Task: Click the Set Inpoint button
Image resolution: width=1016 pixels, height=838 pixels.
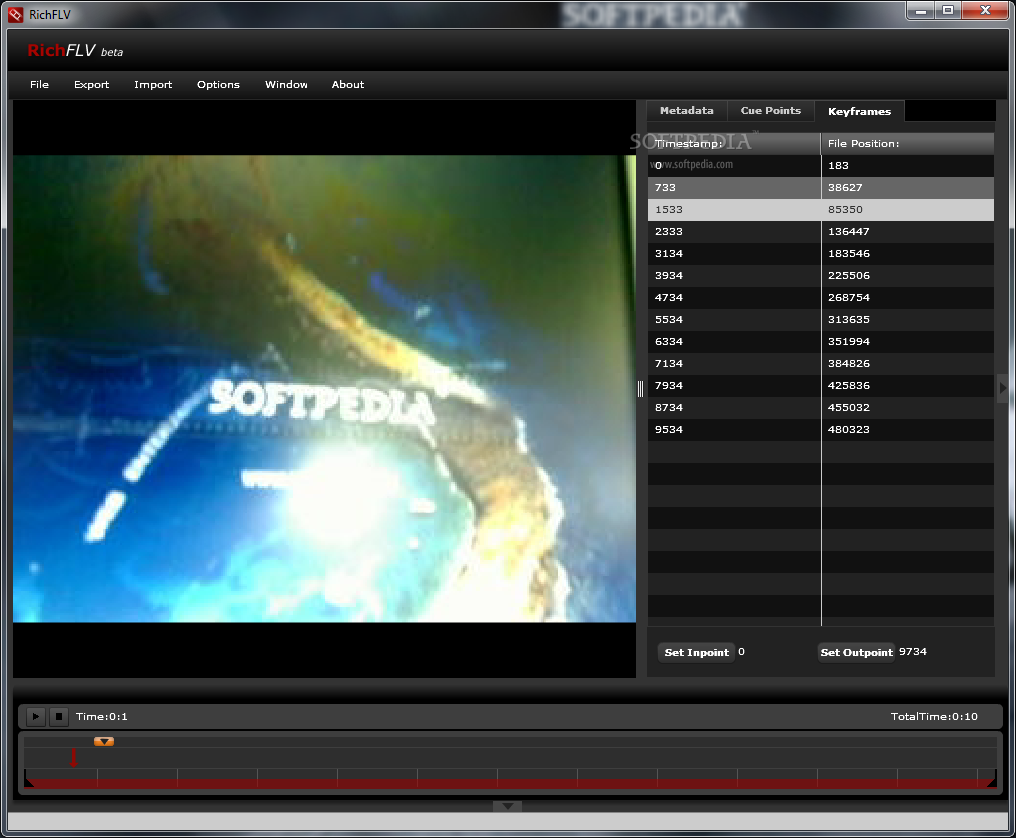Action: (x=697, y=653)
